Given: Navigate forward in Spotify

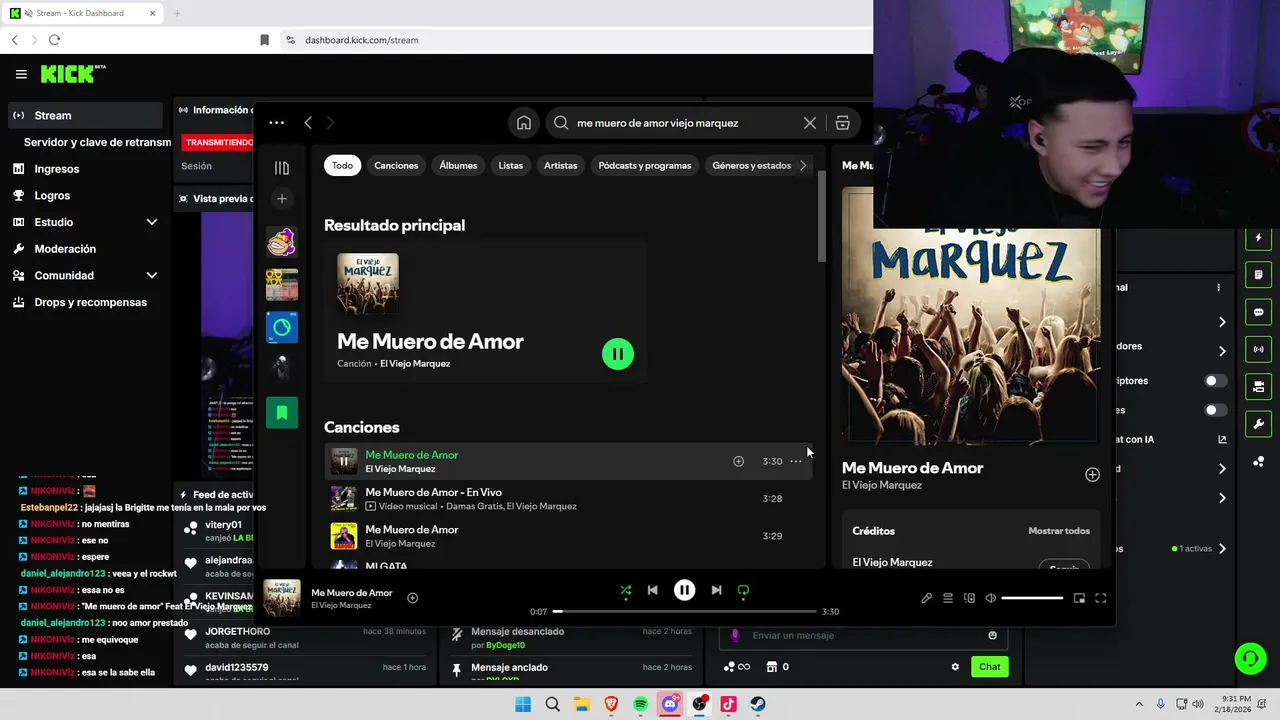Looking at the screenshot, I should pyautogui.click(x=330, y=123).
